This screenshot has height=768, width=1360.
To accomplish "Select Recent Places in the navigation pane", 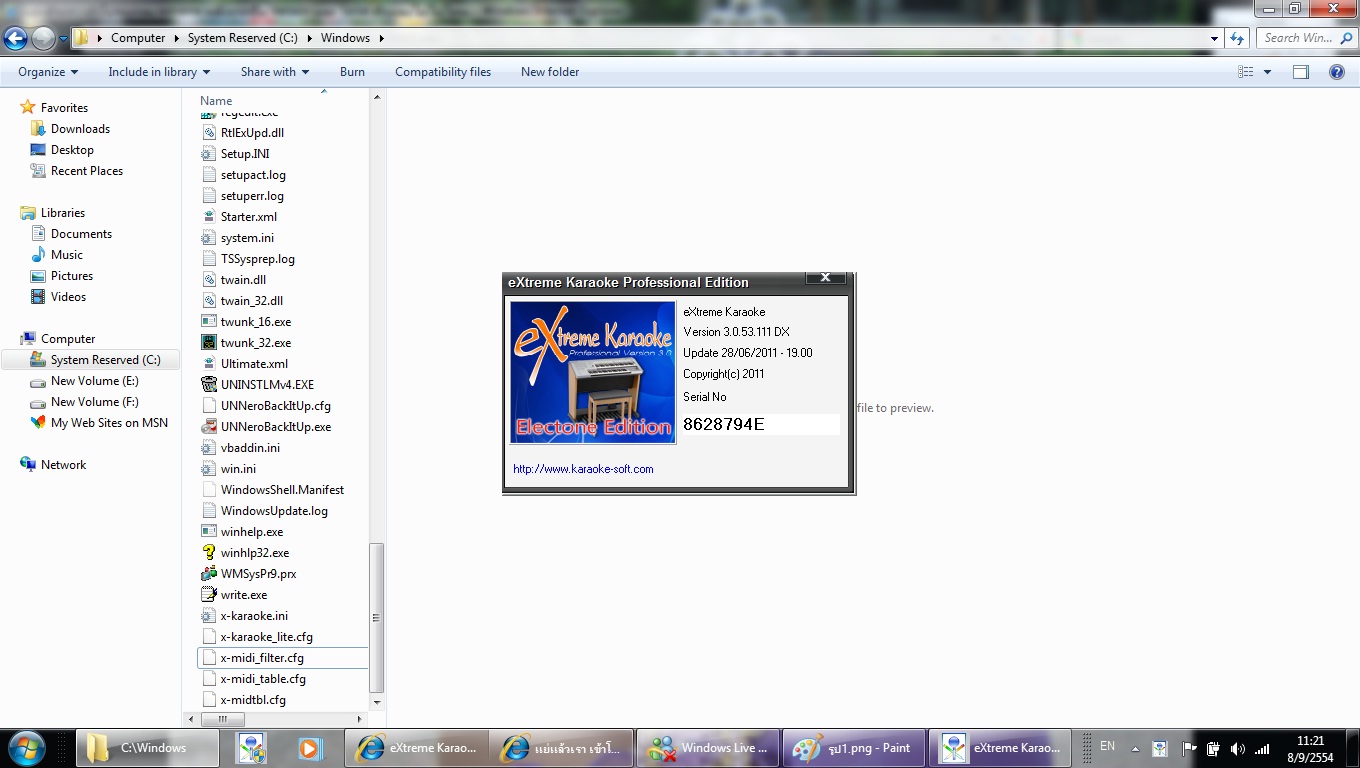I will (x=87, y=171).
